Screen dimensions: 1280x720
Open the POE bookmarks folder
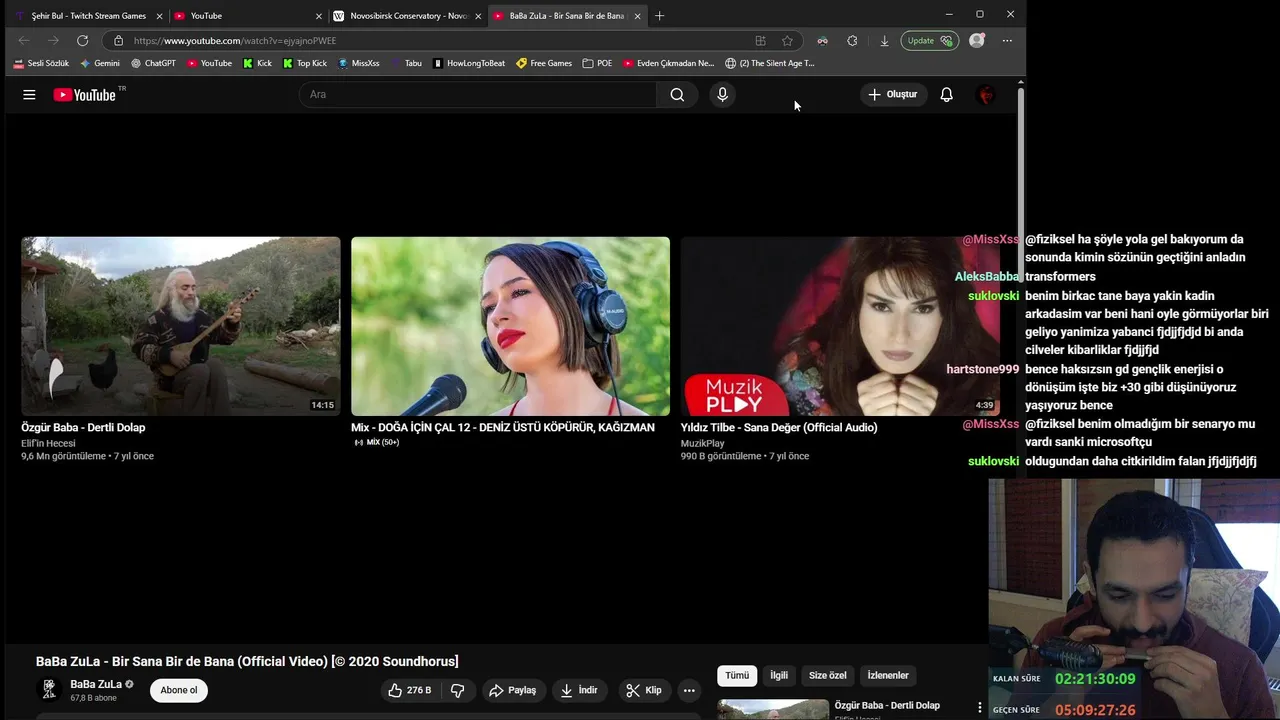coord(597,63)
